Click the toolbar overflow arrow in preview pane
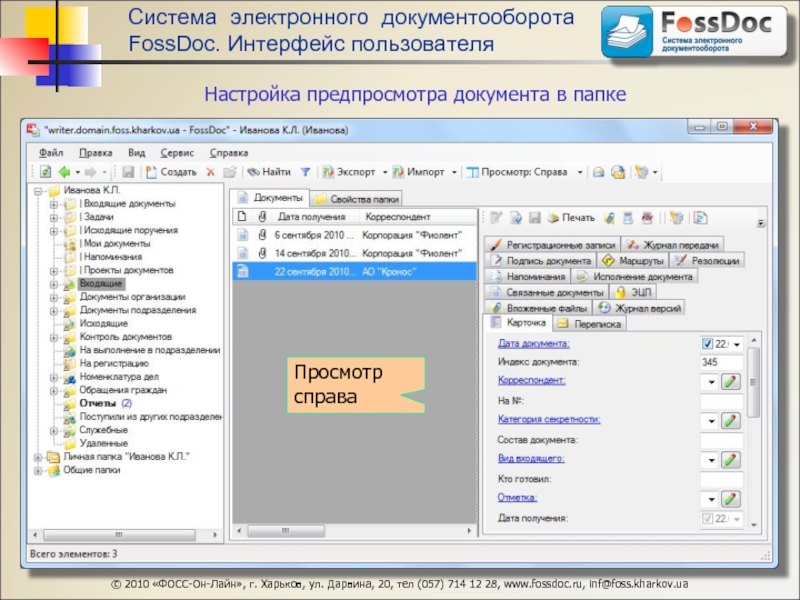This screenshot has height=600, width=800. pos(761,223)
